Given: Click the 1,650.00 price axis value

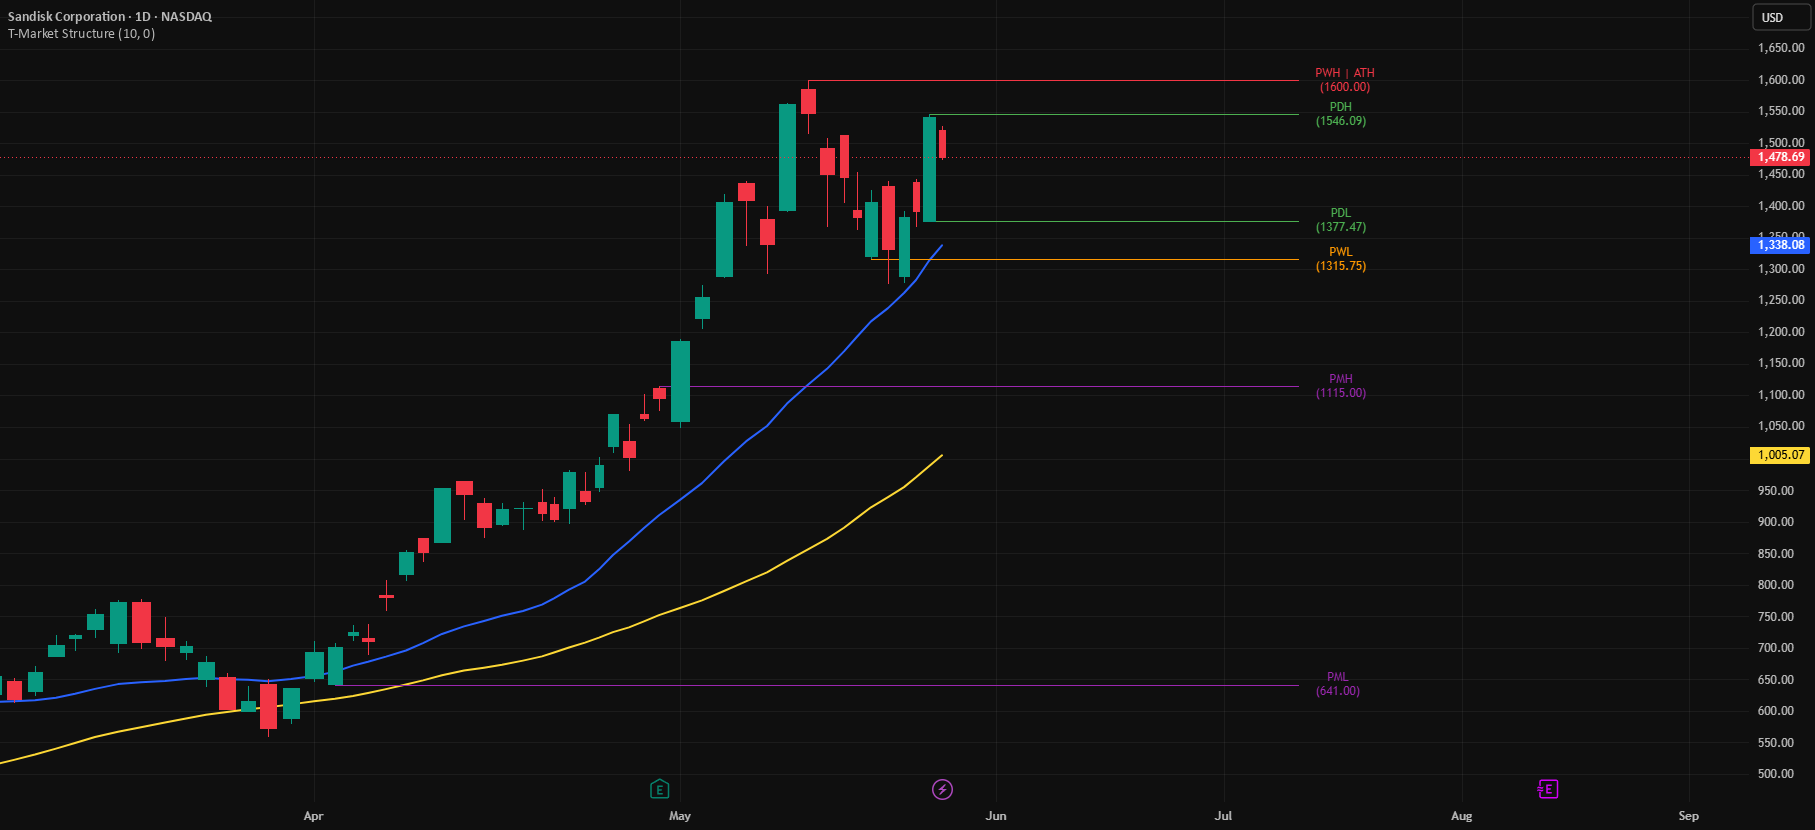Looking at the screenshot, I should pos(1781,48).
